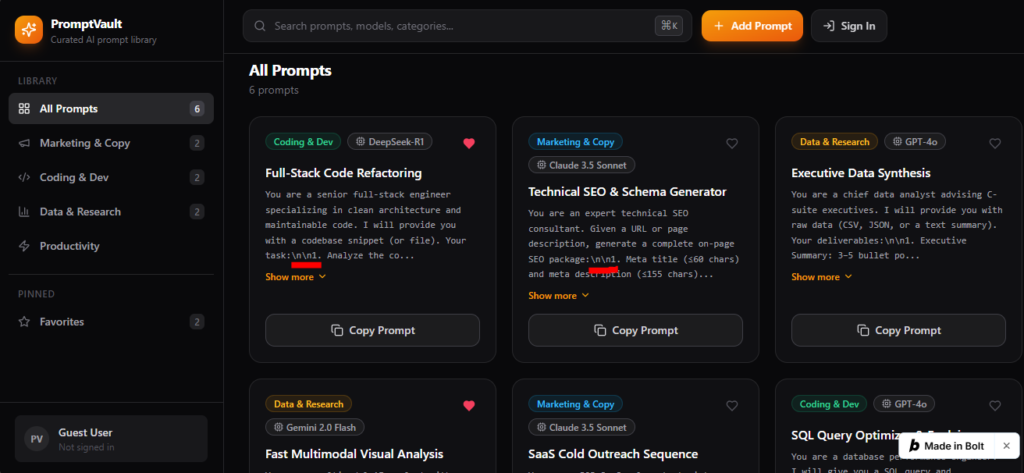Unfavorite Fast Multimodal Visual Analysis prompt
This screenshot has height=473, width=1024.
tap(469, 406)
